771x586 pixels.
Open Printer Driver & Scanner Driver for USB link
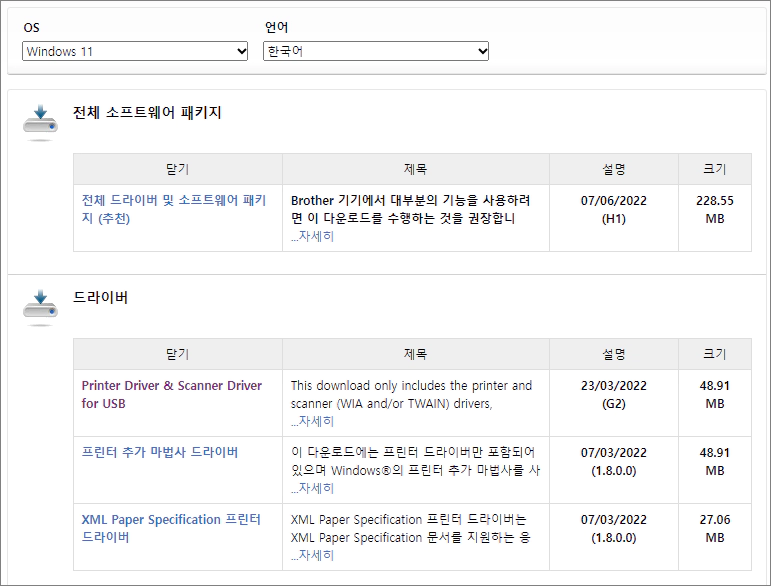coord(172,394)
